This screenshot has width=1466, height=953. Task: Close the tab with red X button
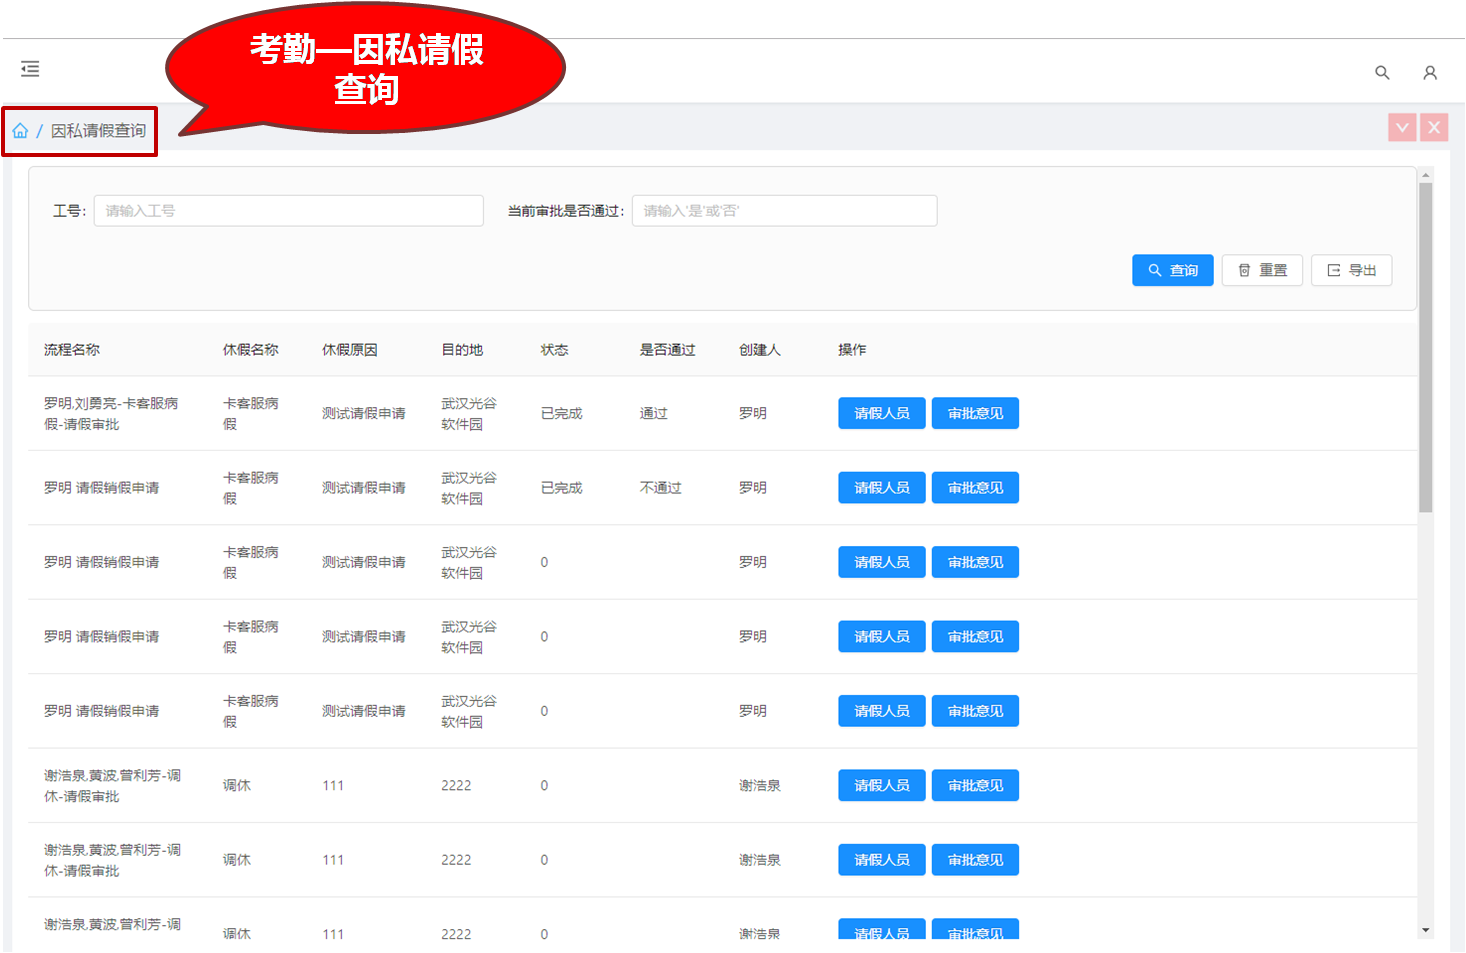[x=1434, y=128]
